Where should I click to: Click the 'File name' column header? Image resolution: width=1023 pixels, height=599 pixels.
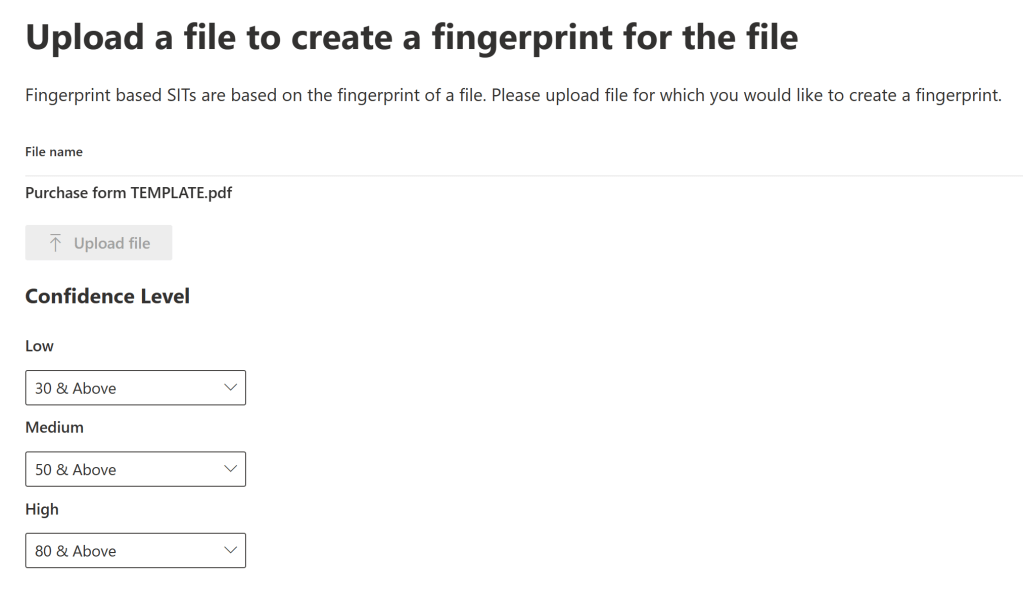54,152
